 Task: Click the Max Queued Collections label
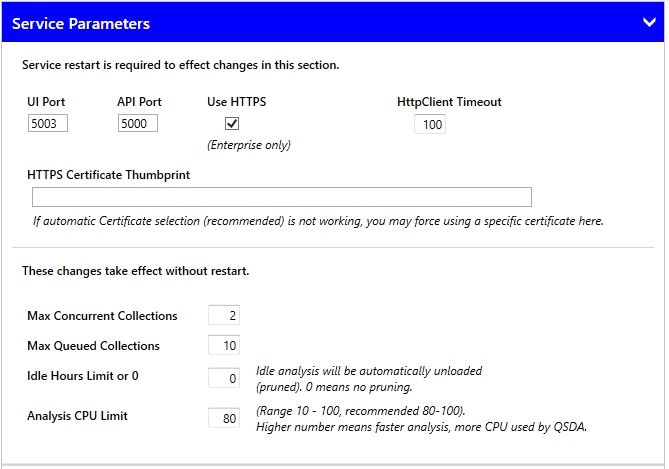click(x=93, y=346)
